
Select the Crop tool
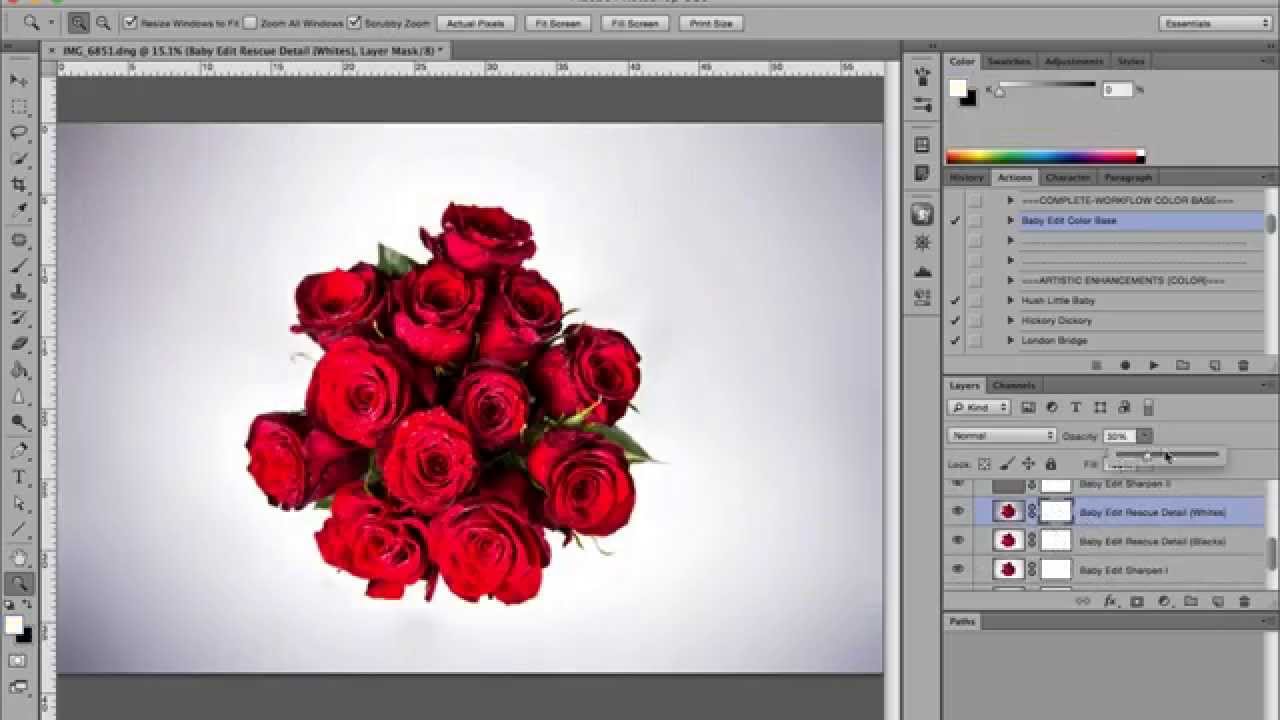(x=19, y=184)
